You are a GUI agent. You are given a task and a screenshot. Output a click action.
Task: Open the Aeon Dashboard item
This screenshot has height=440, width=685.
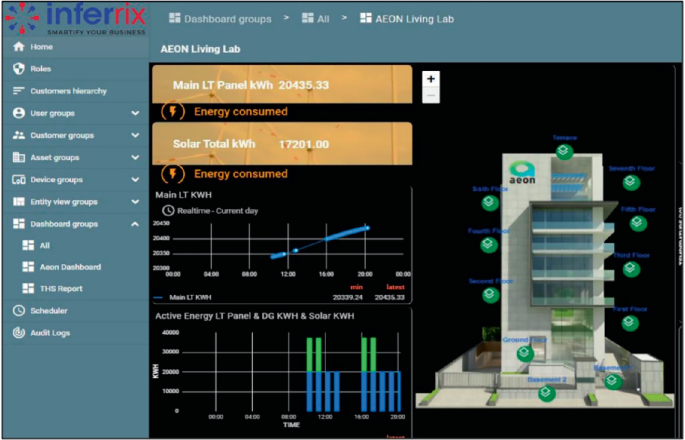tap(76, 267)
